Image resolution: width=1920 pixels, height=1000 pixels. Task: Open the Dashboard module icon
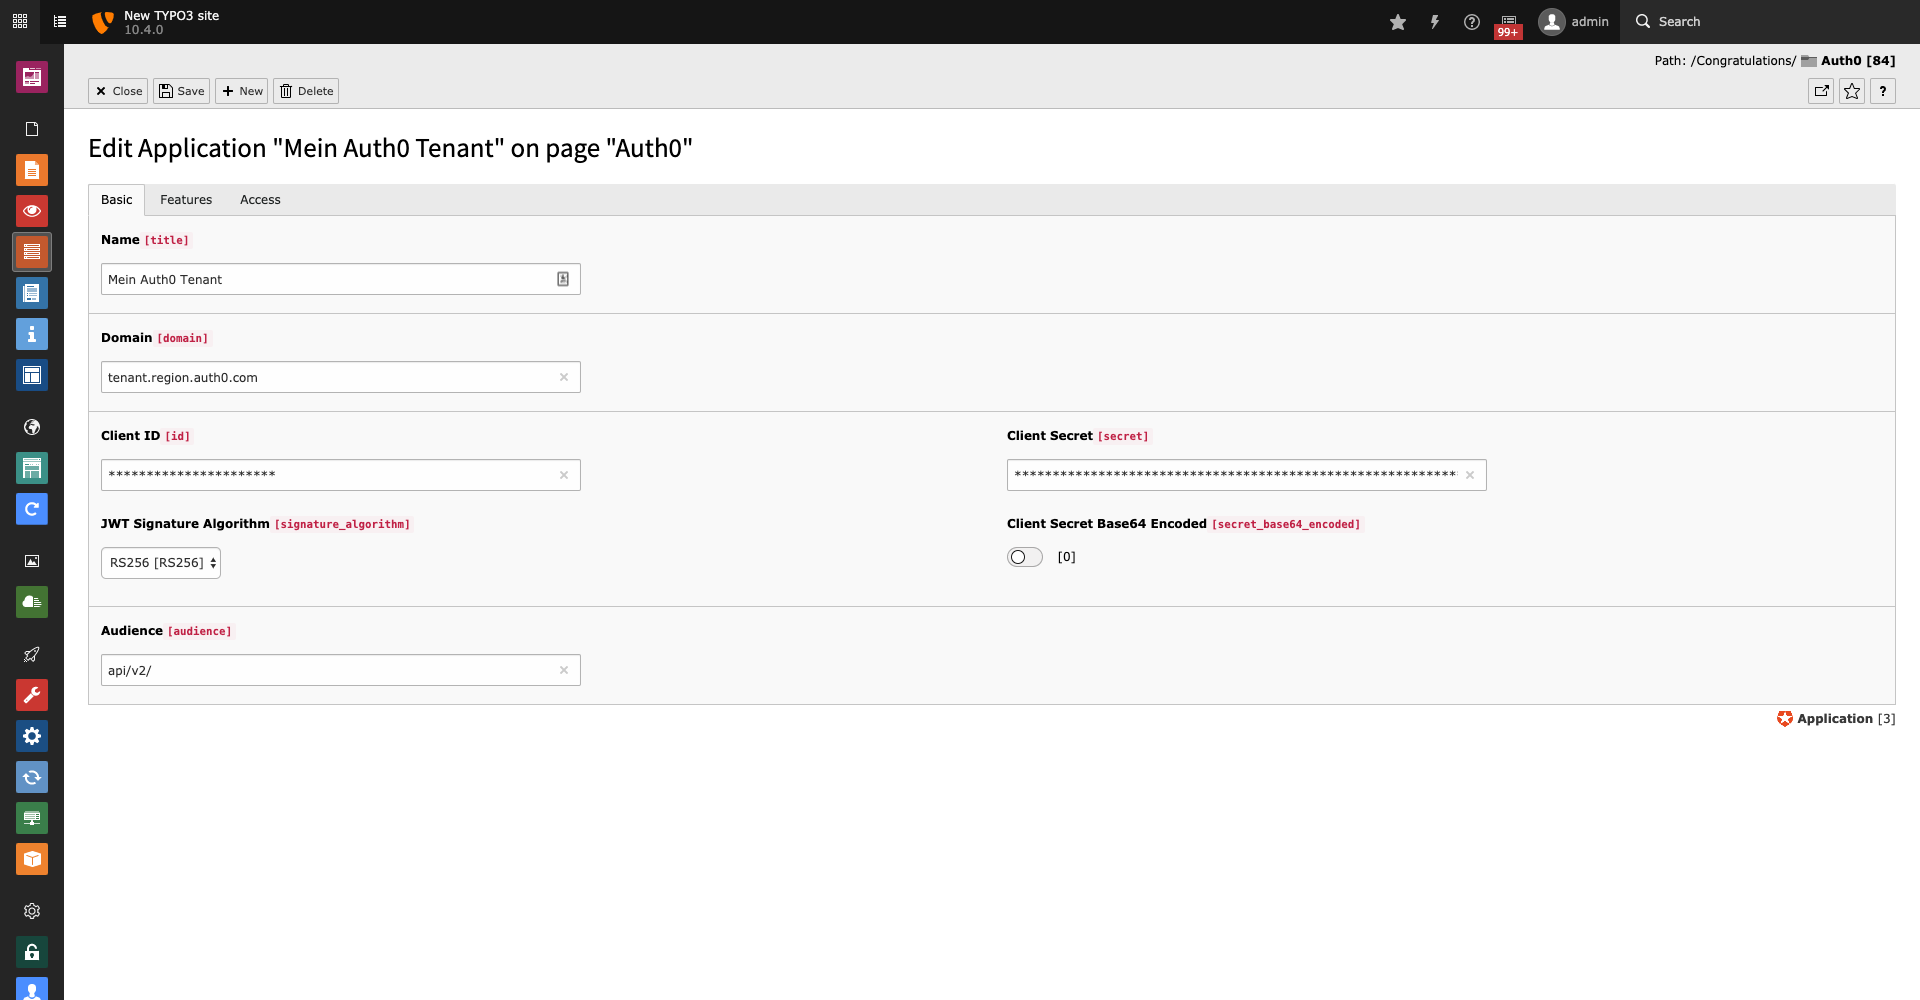32,77
